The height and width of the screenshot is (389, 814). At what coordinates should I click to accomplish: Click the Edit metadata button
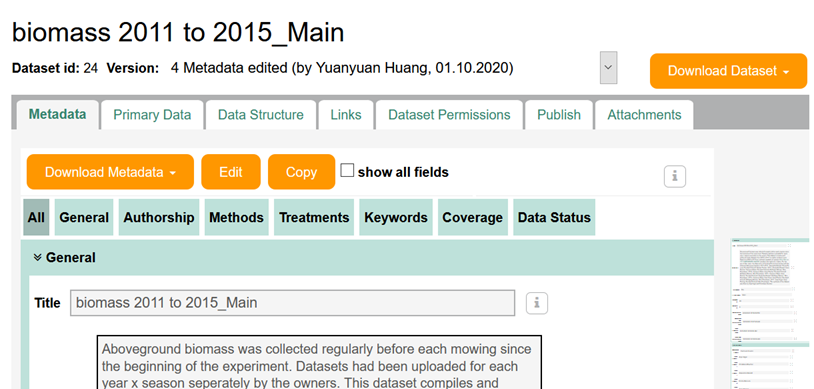(231, 172)
